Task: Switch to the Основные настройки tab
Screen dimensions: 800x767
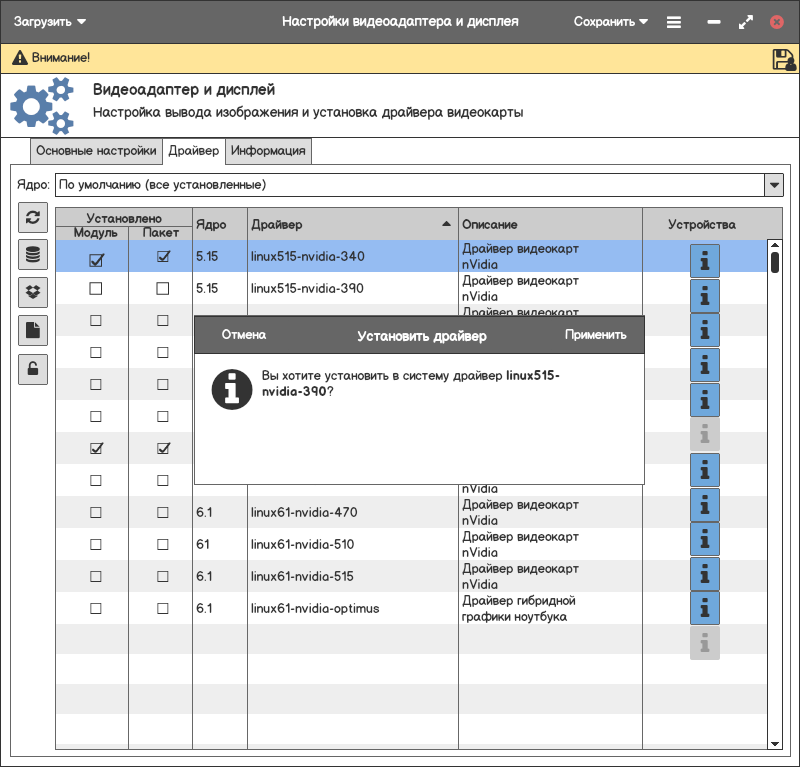Action: (x=96, y=151)
